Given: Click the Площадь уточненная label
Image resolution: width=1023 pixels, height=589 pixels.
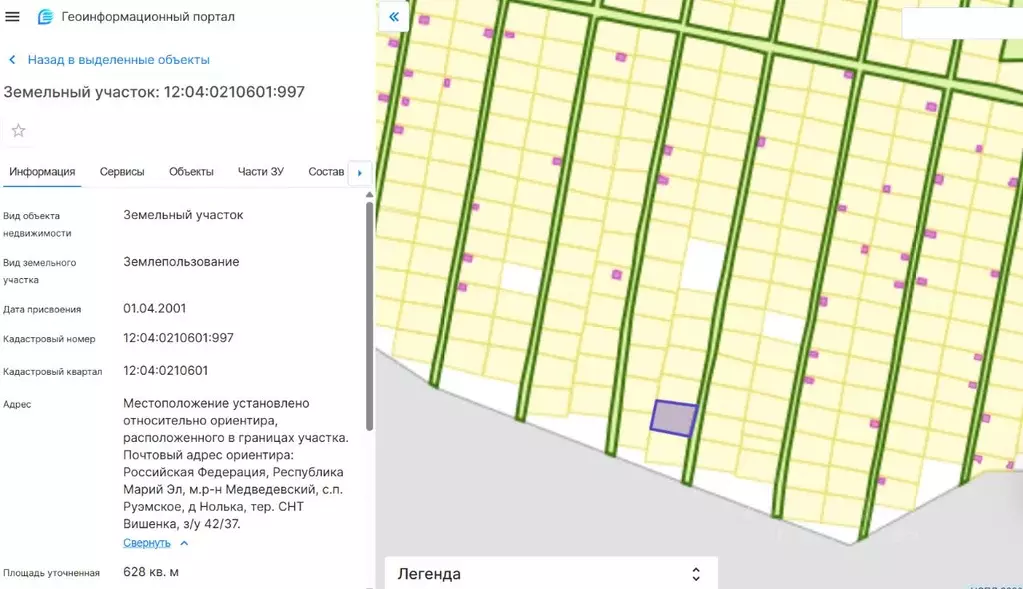Looking at the screenshot, I should click(x=51, y=573).
